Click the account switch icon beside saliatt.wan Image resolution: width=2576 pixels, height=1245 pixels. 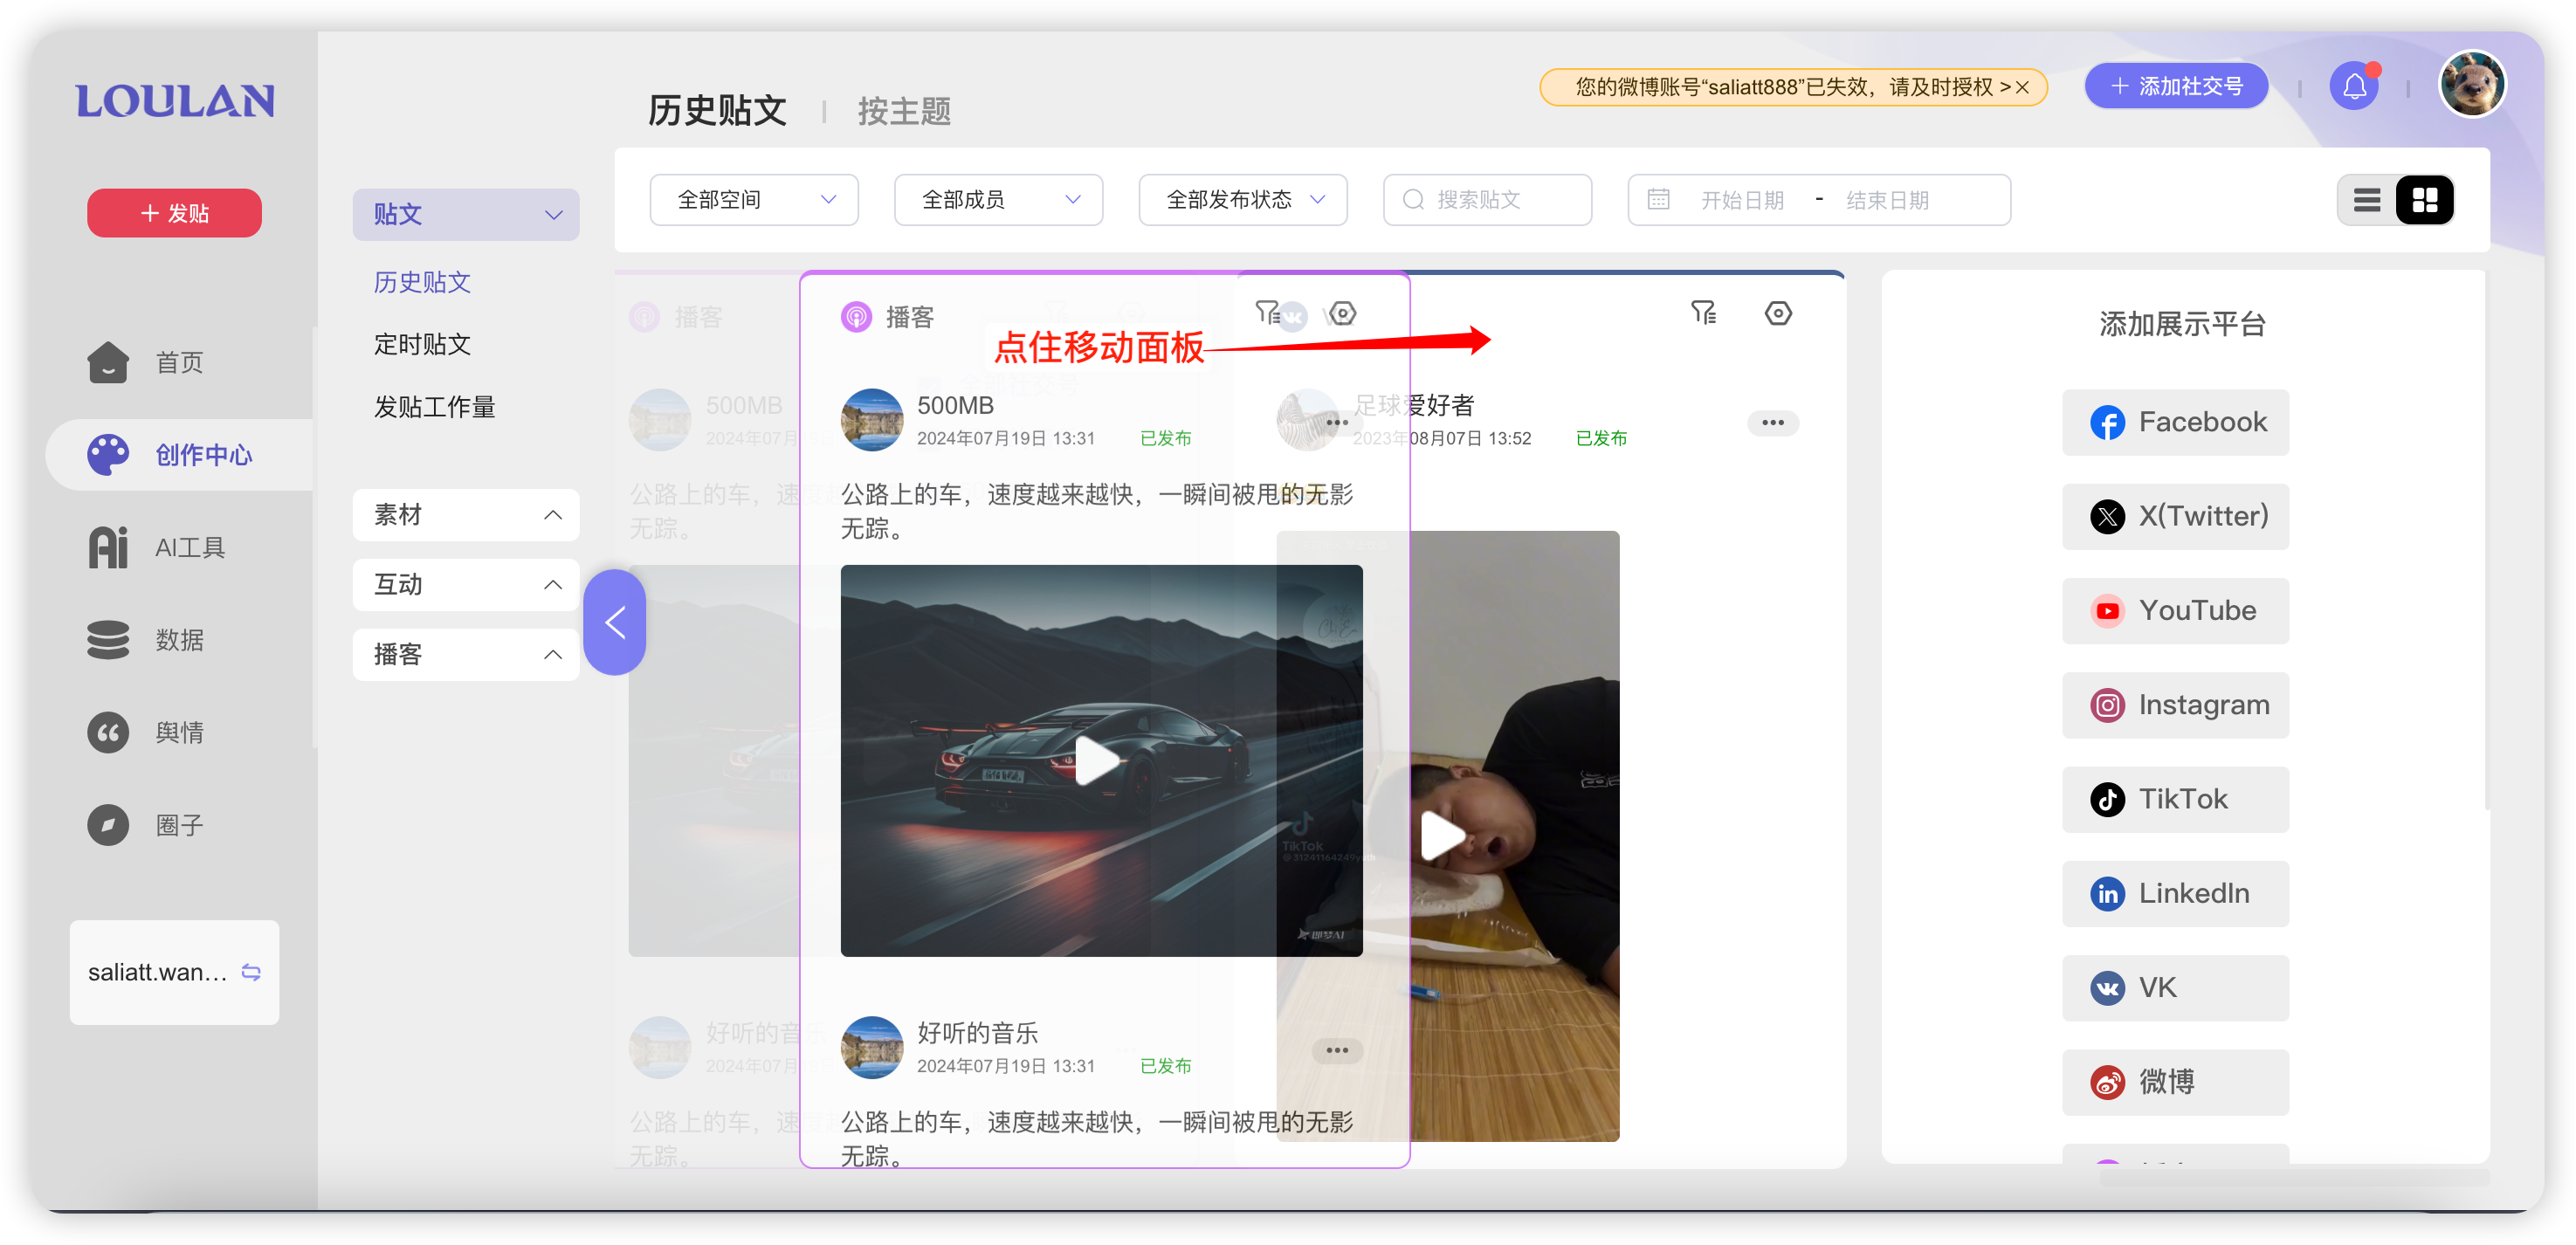tap(251, 972)
